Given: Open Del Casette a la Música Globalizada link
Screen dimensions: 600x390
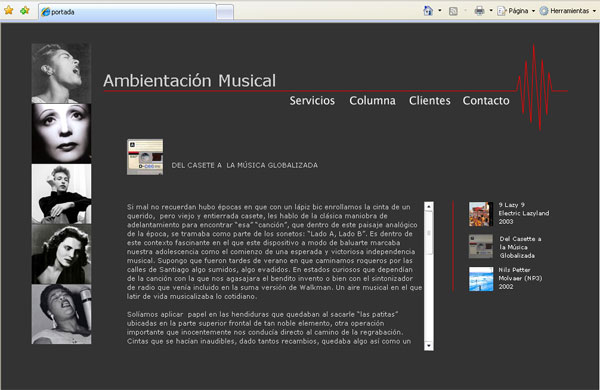Looking at the screenshot, I should tap(520, 247).
